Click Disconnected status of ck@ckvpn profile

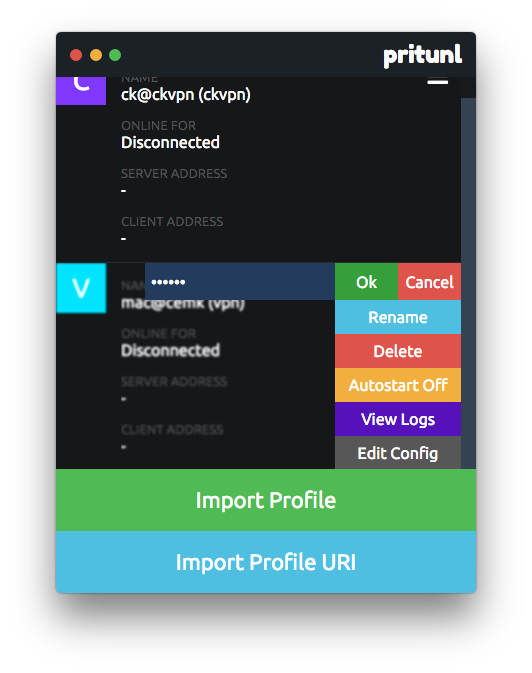point(170,142)
